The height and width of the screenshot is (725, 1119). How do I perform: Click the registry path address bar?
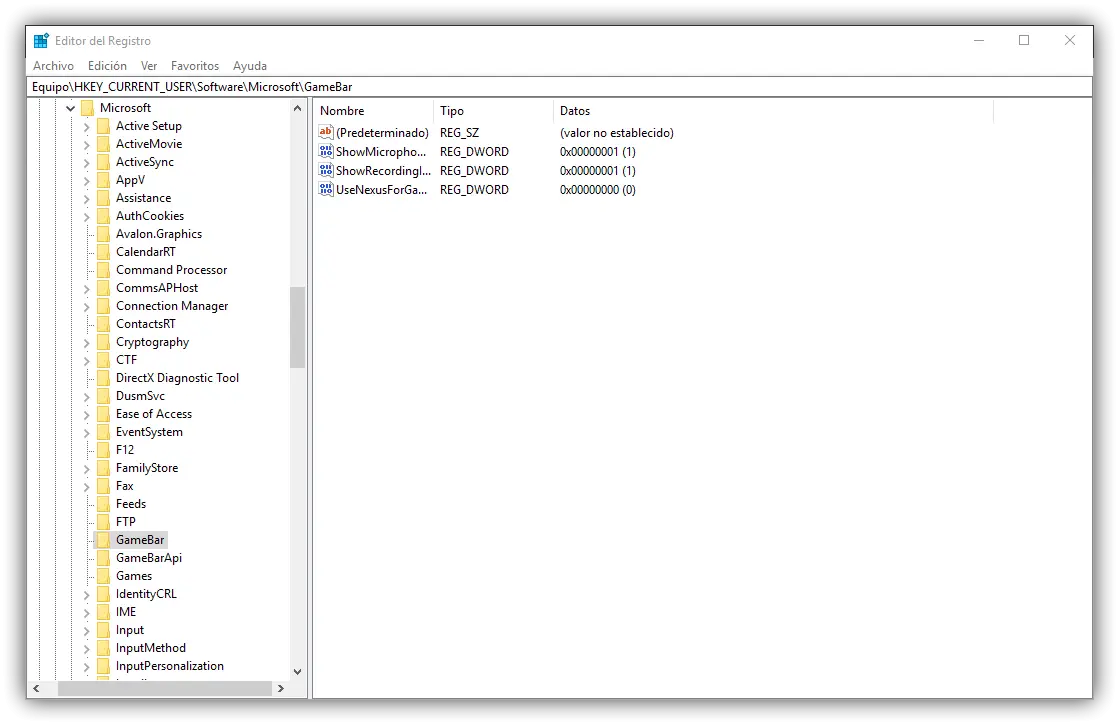coord(560,87)
